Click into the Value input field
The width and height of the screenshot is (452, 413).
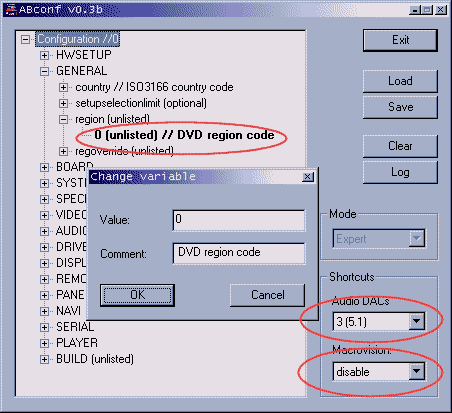(x=239, y=220)
